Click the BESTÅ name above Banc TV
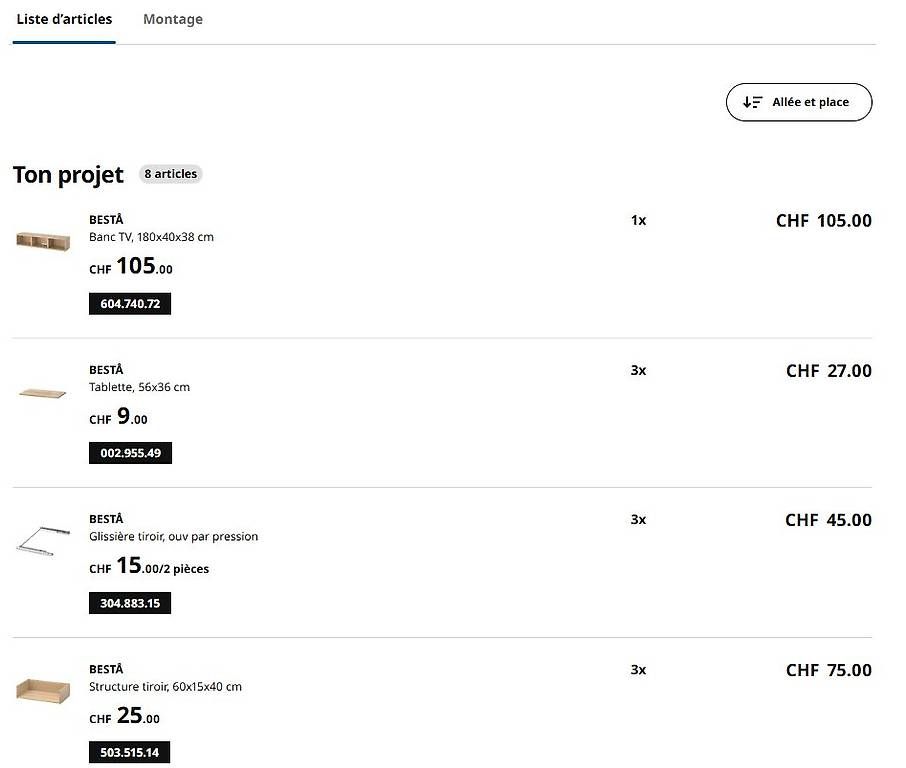The width and height of the screenshot is (906, 768). 106,220
